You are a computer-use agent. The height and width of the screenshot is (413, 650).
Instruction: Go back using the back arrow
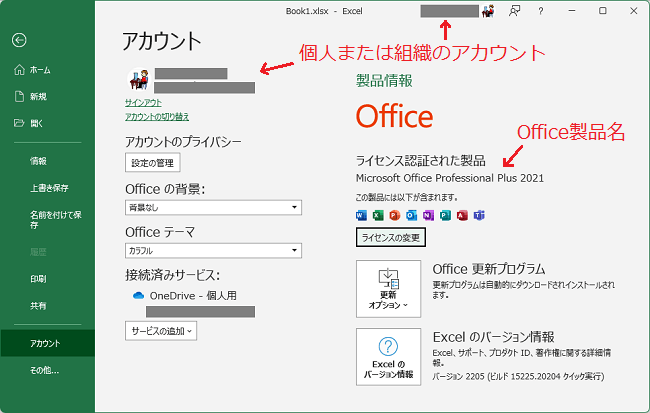19,40
